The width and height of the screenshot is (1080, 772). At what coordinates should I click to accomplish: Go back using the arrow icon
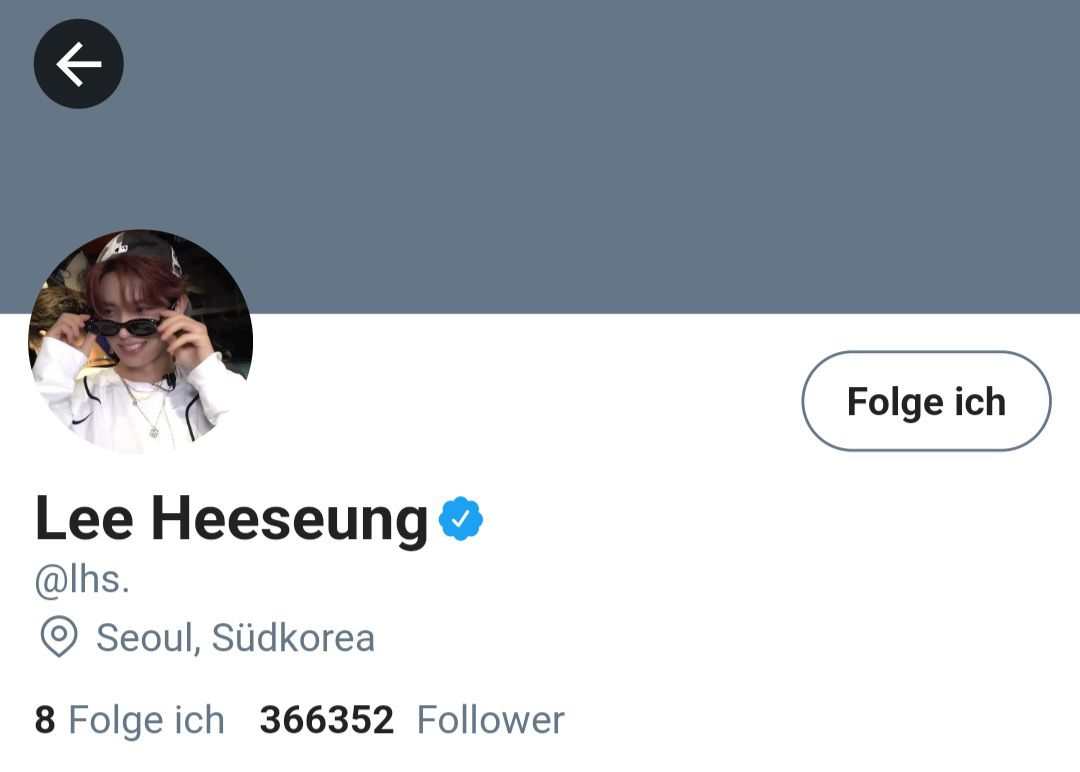point(79,64)
